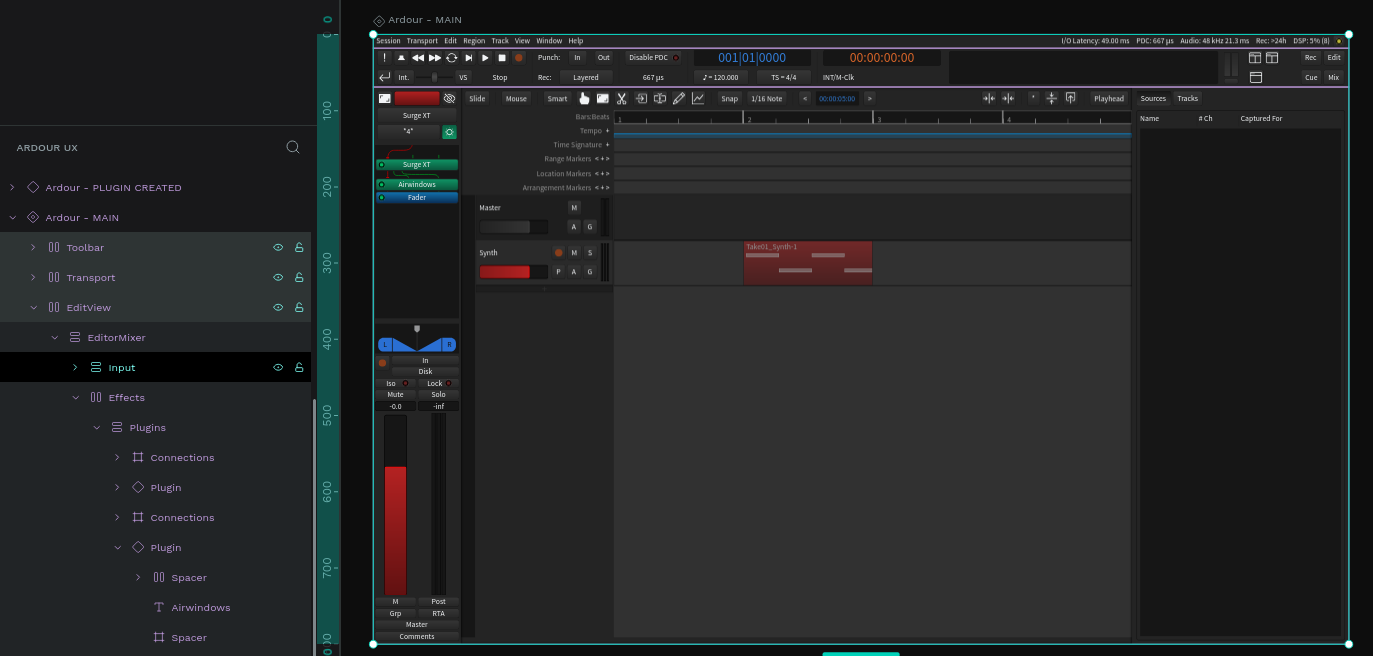Click the search icon in Ardour UX panel

pyautogui.click(x=293, y=147)
